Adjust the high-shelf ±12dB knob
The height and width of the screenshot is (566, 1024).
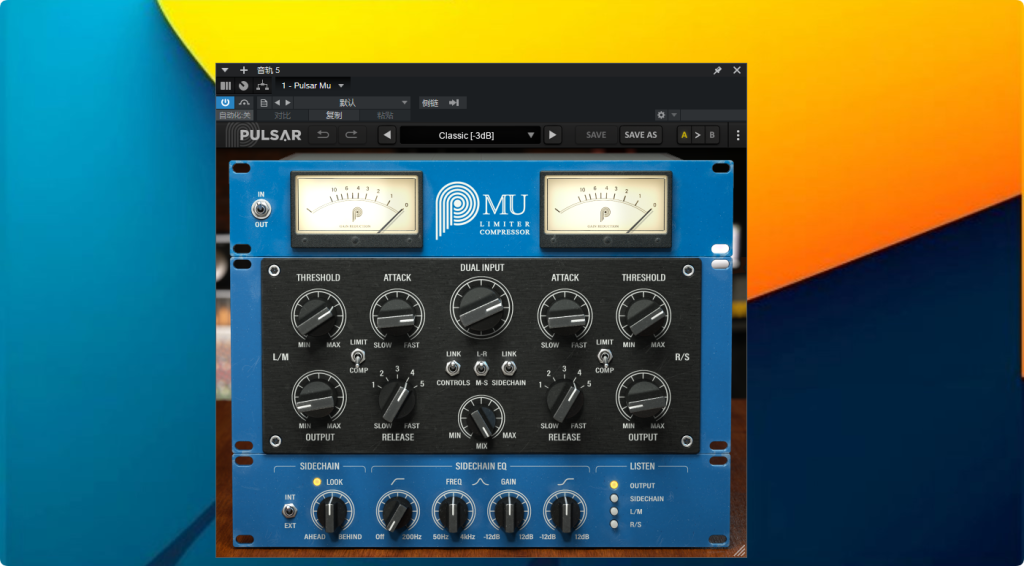[x=565, y=511]
